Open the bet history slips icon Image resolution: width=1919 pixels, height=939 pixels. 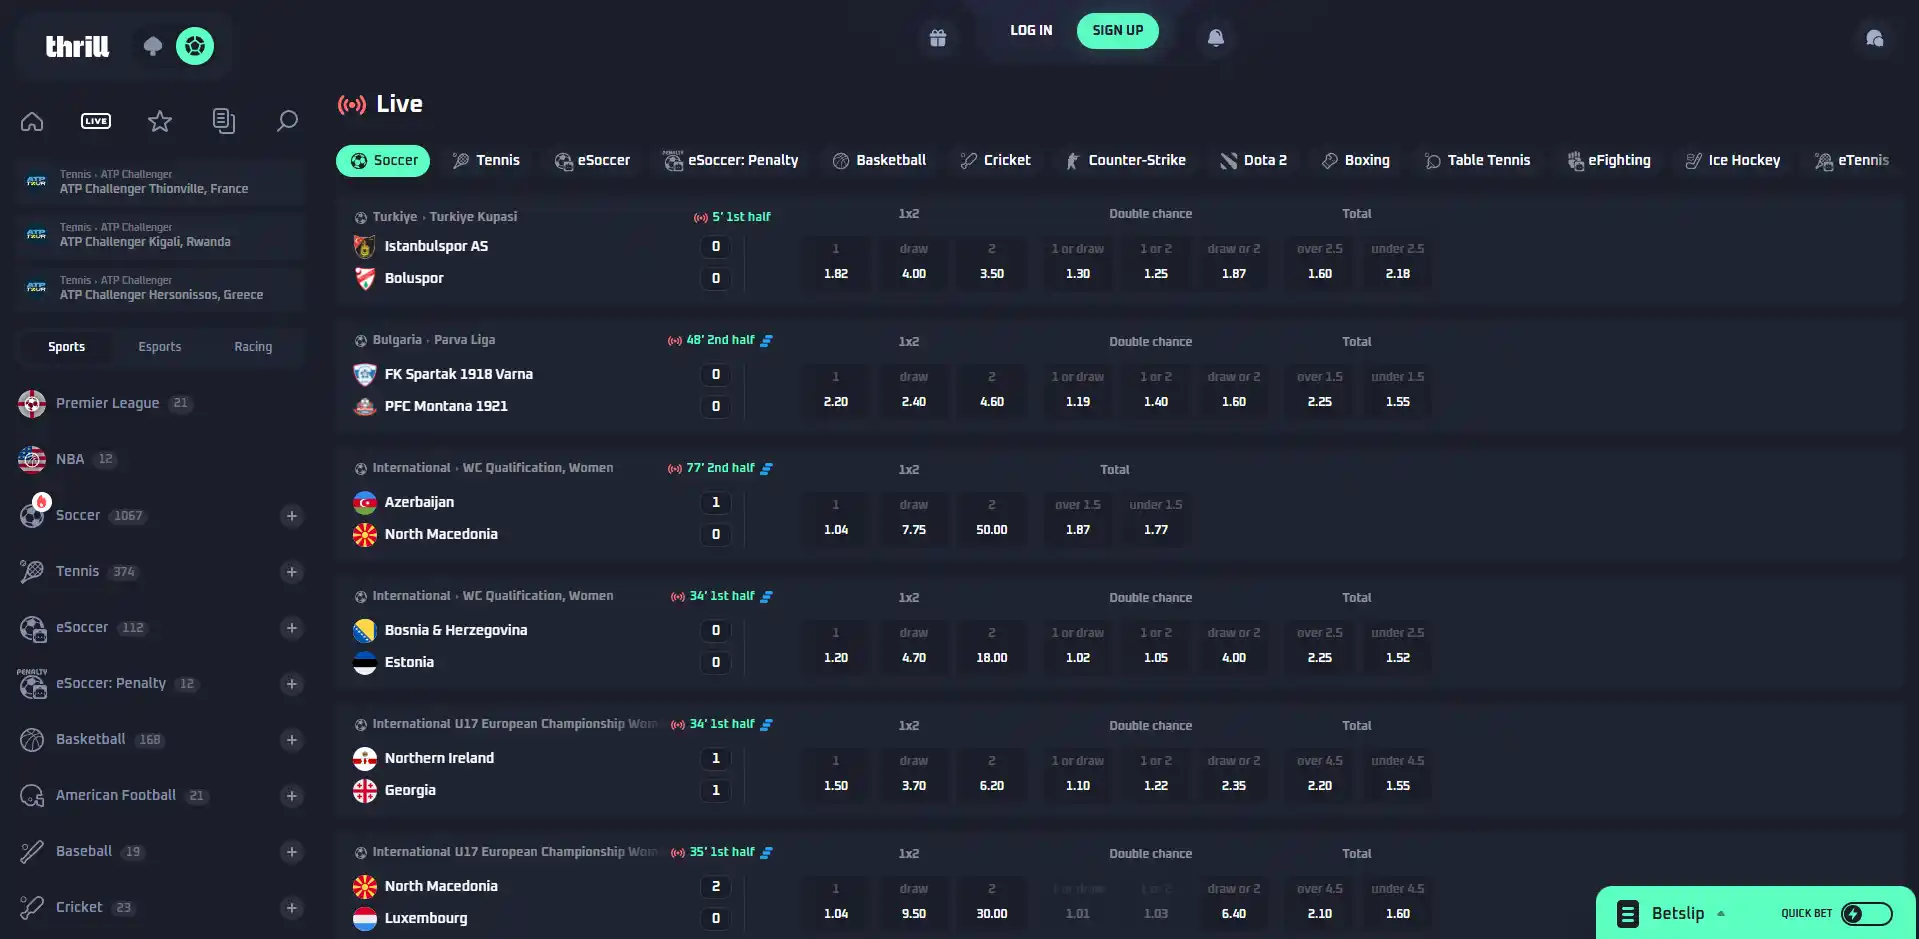224,121
